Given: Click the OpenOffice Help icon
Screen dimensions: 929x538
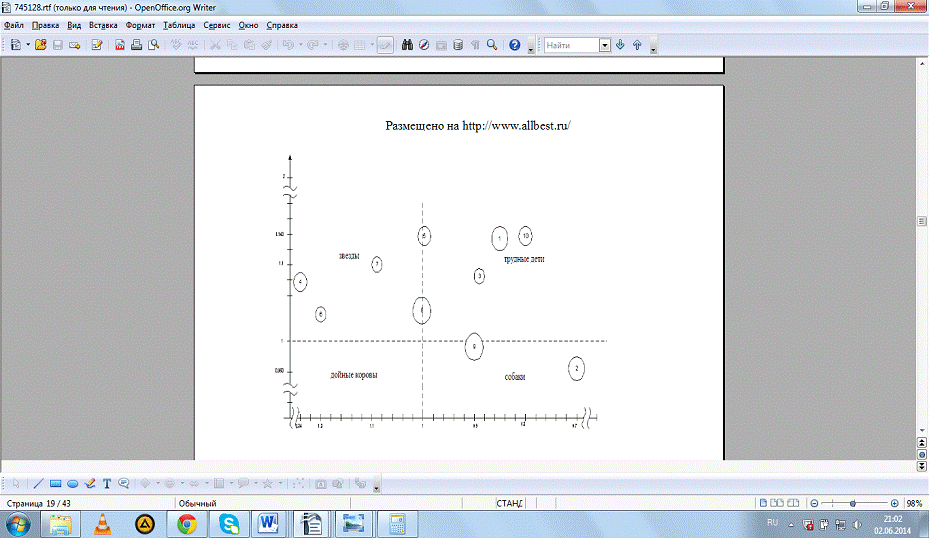Looking at the screenshot, I should click(514, 45).
